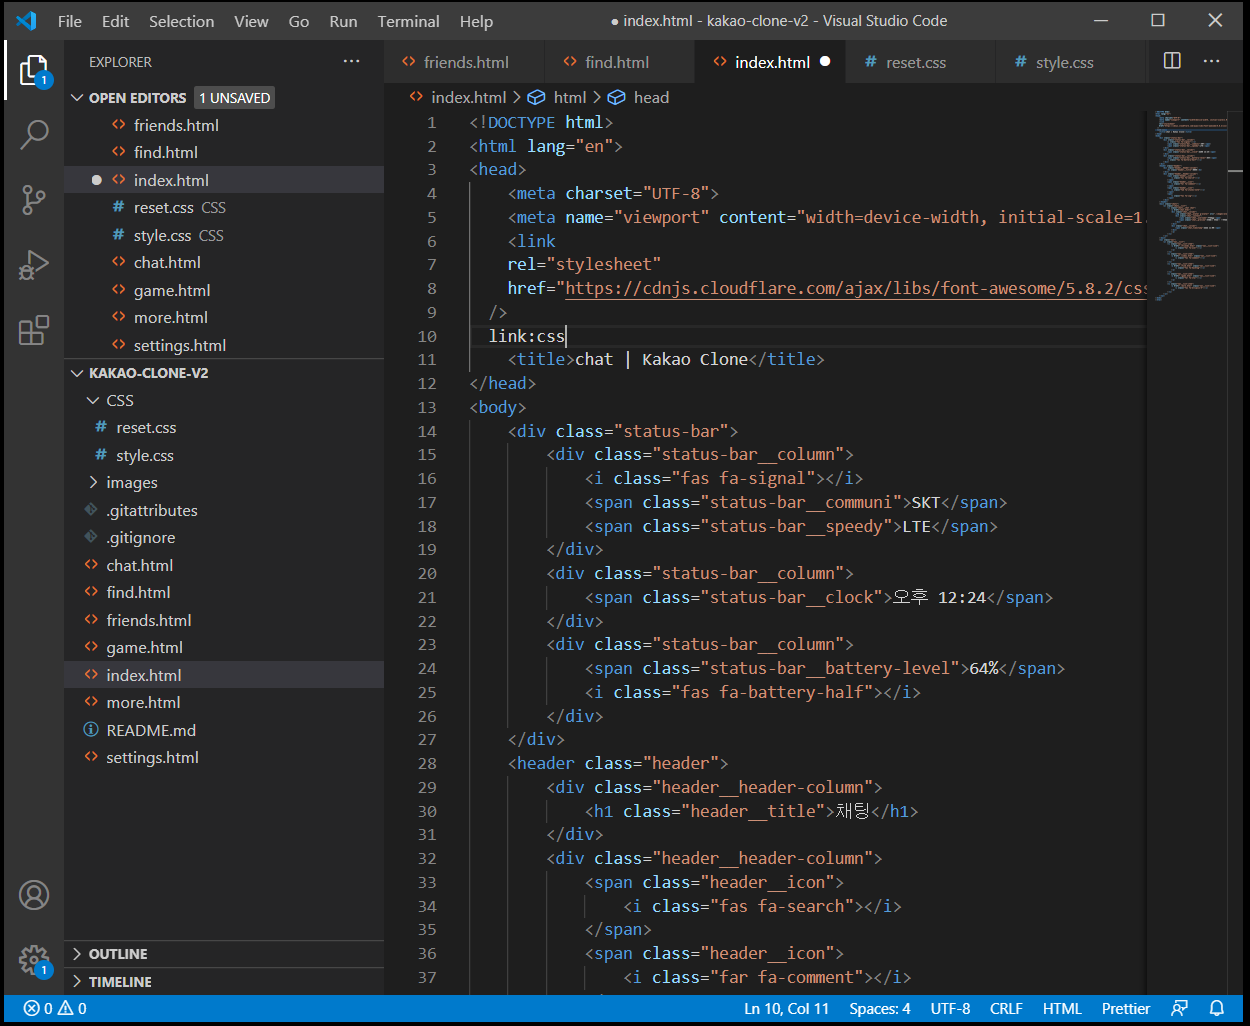This screenshot has width=1250, height=1026.
Task: Open editor more actions ellipsis
Action: click(x=1212, y=61)
